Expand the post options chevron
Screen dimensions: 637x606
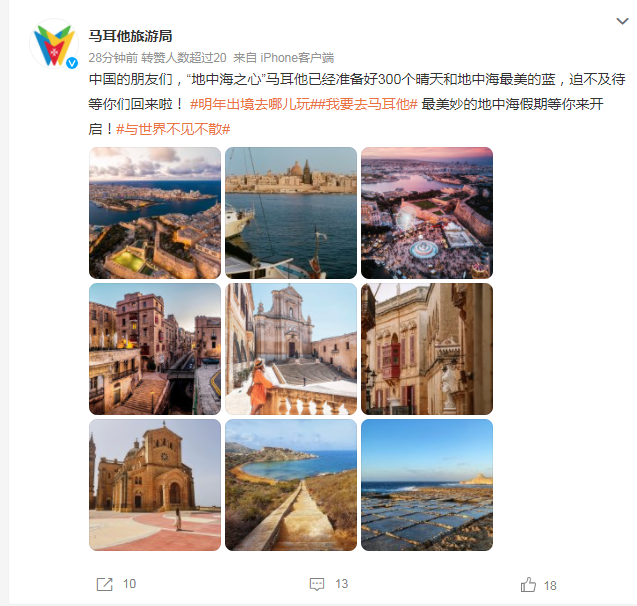coord(622,21)
